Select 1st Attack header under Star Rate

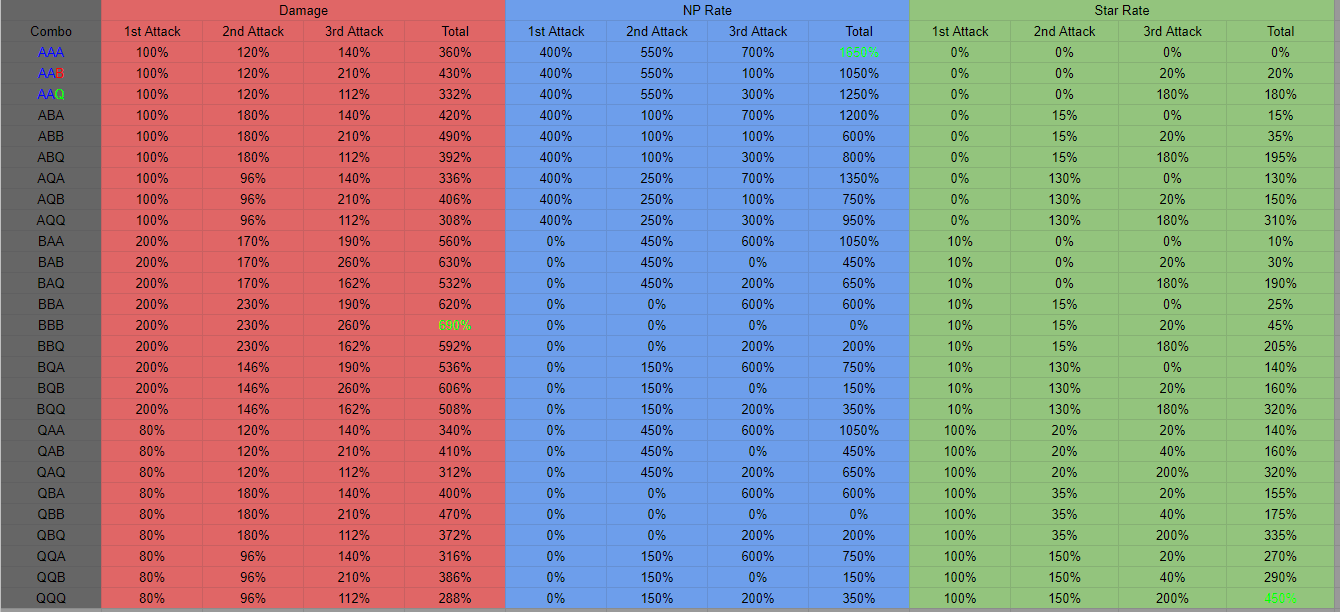tap(960, 31)
